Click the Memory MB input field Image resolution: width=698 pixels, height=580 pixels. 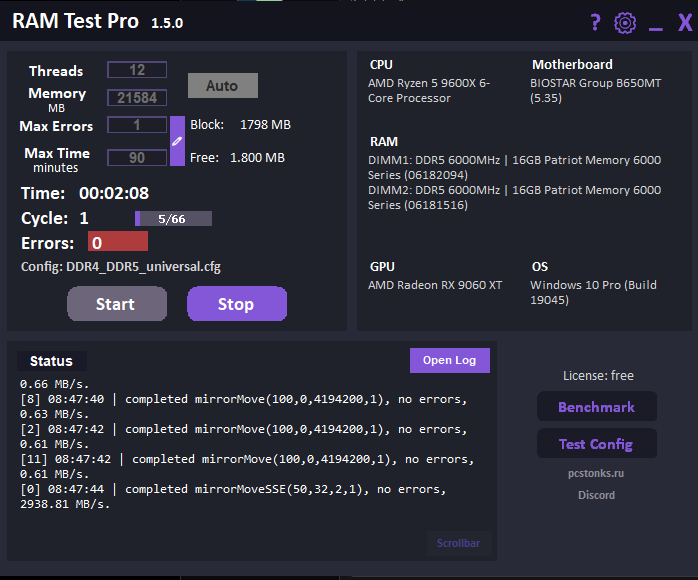tap(137, 97)
